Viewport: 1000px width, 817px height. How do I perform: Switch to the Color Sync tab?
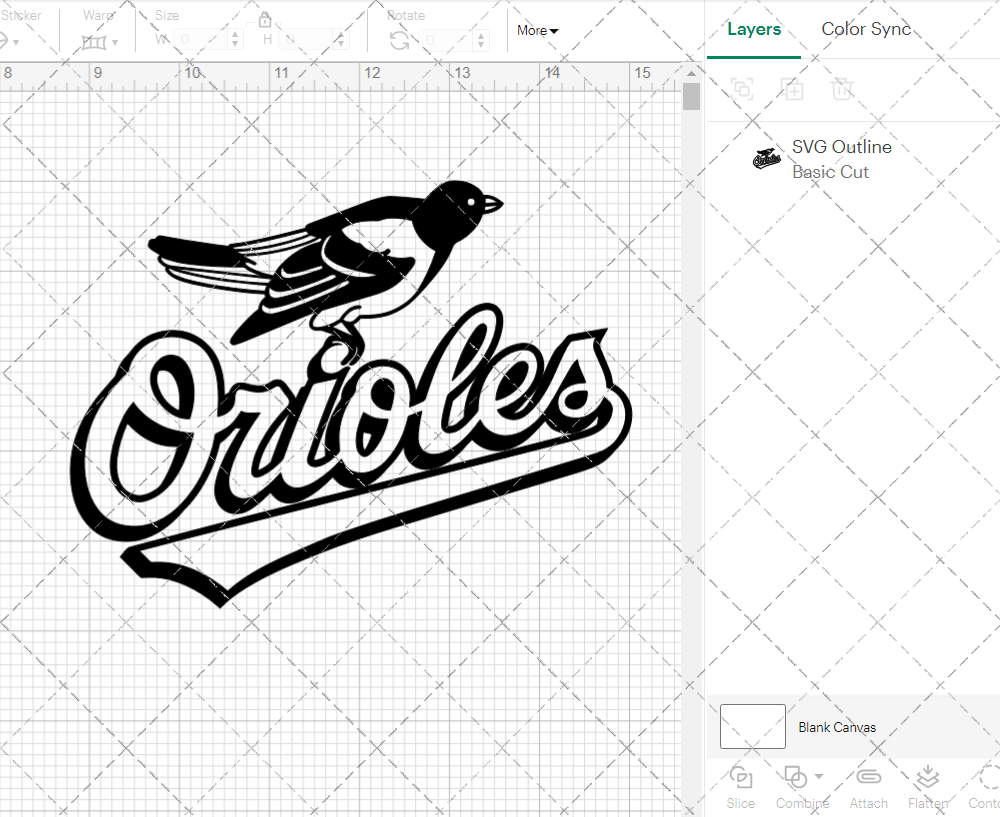coord(866,29)
